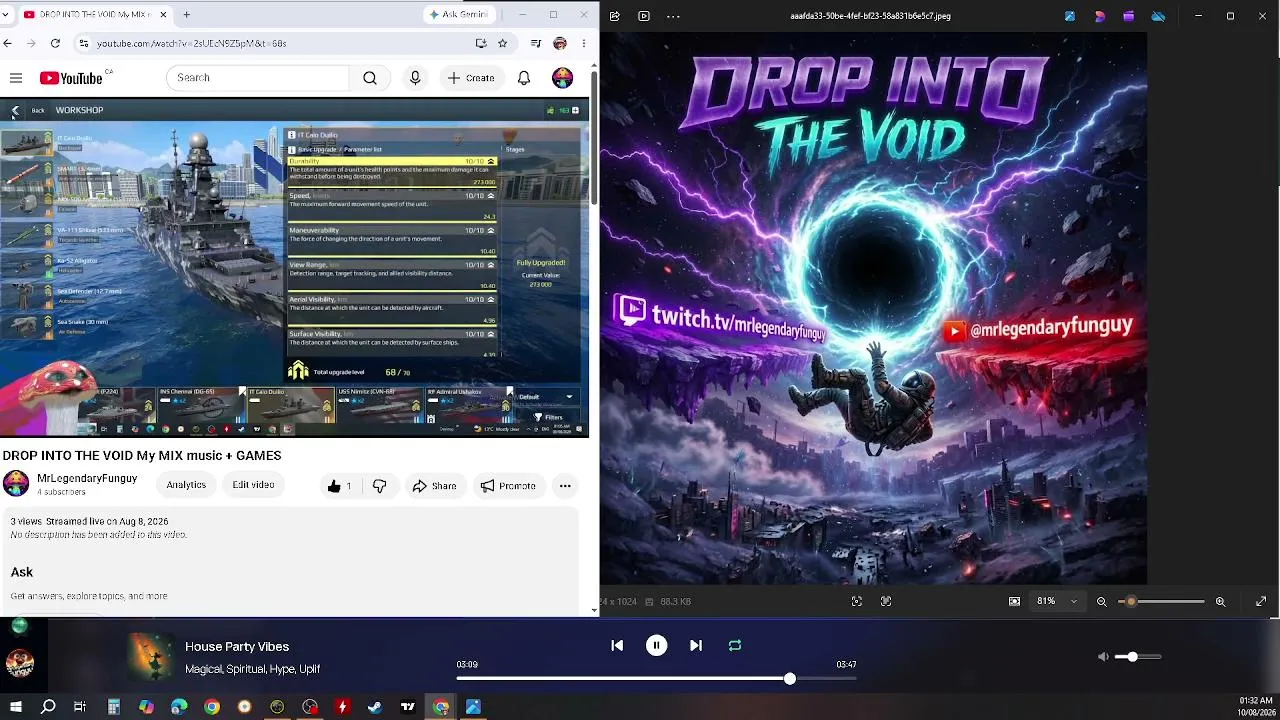Click the Edit video button

[x=253, y=485]
